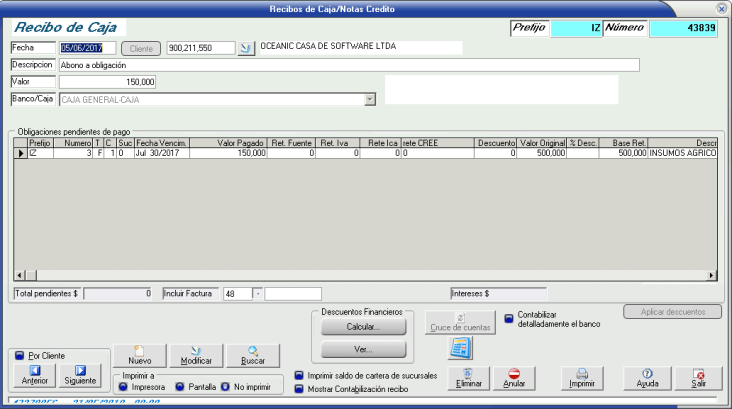The width and height of the screenshot is (732, 409).
Task: Toggle the Por Cliente checkbox
Action: click(x=20, y=356)
